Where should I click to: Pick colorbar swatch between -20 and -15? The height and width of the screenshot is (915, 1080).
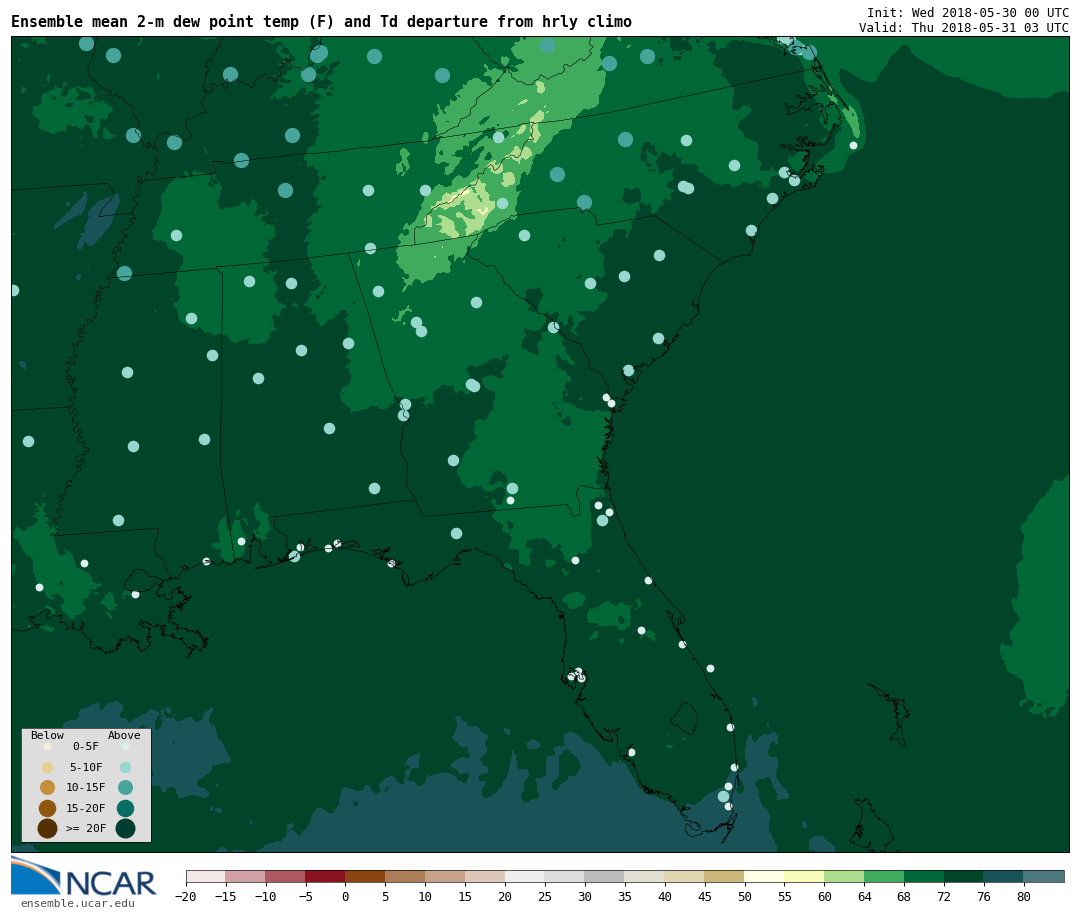coord(206,876)
